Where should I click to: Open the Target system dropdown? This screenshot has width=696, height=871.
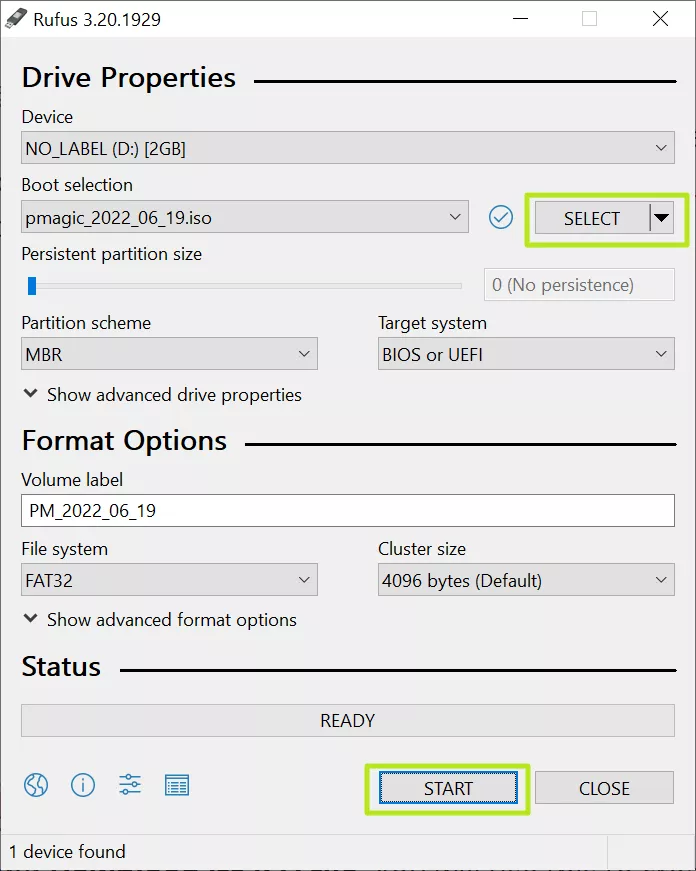[526, 354]
